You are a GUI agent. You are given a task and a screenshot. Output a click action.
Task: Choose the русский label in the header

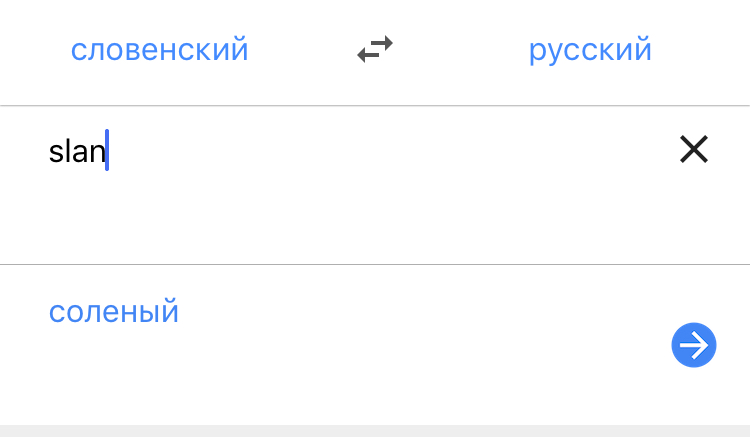590,49
